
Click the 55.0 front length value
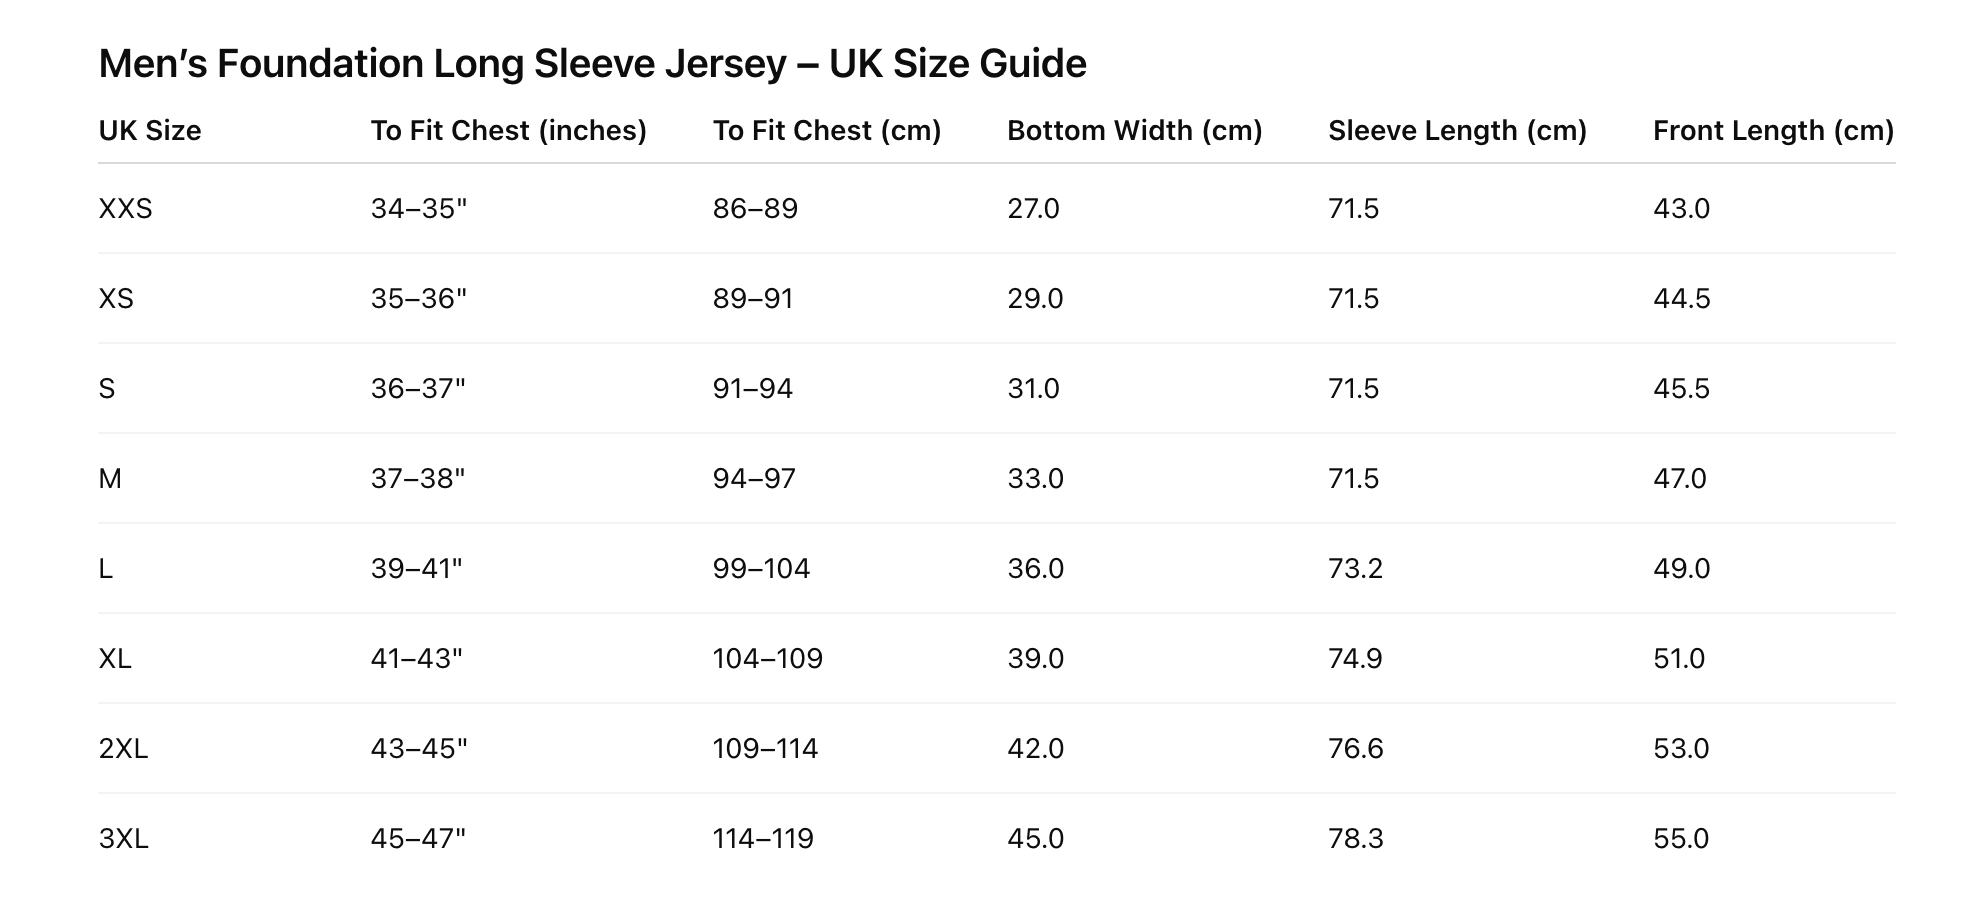coord(1681,839)
